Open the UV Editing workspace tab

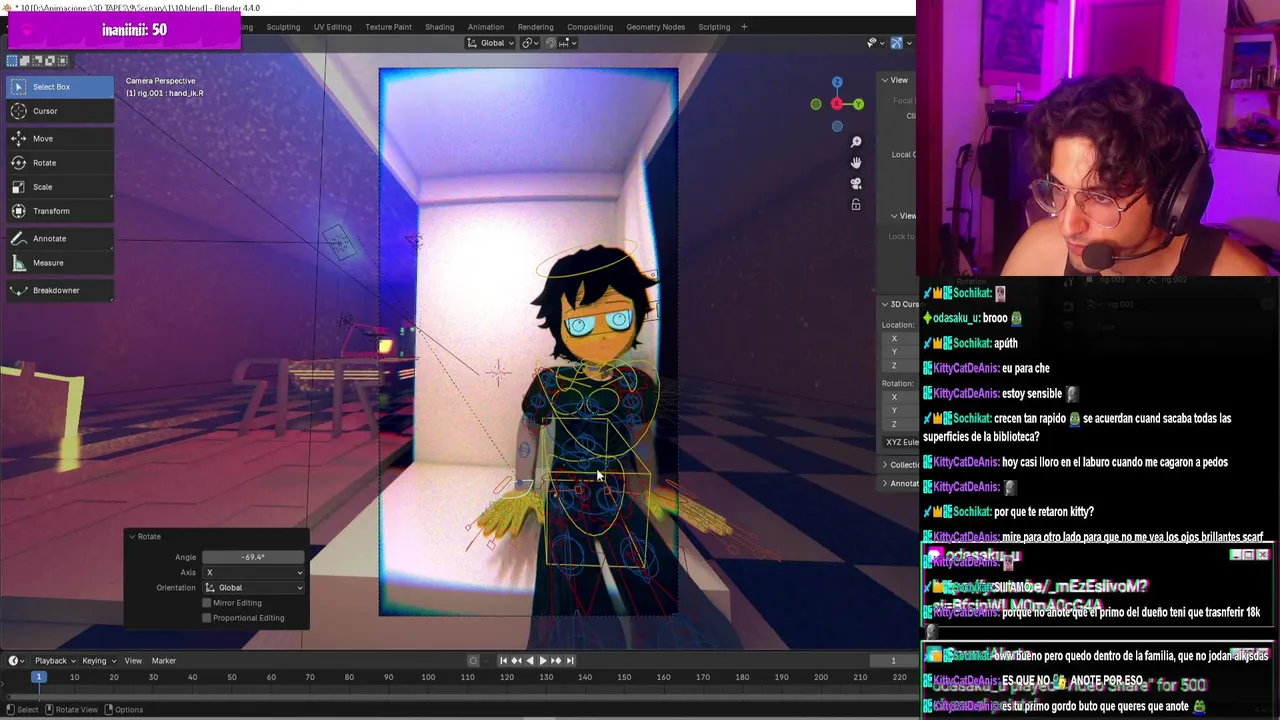pyautogui.click(x=332, y=27)
